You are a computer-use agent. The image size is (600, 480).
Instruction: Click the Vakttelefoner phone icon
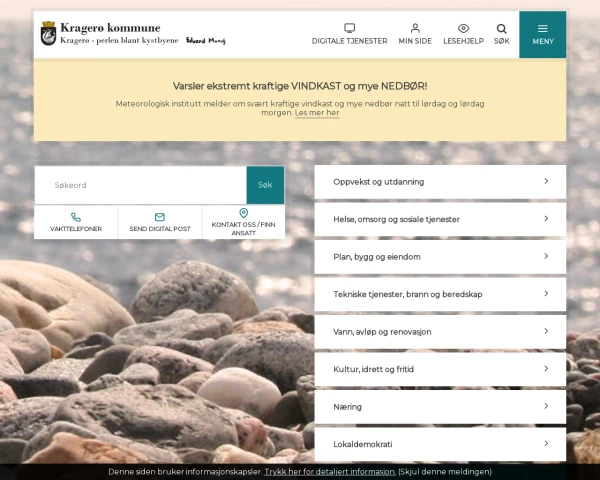click(76, 217)
